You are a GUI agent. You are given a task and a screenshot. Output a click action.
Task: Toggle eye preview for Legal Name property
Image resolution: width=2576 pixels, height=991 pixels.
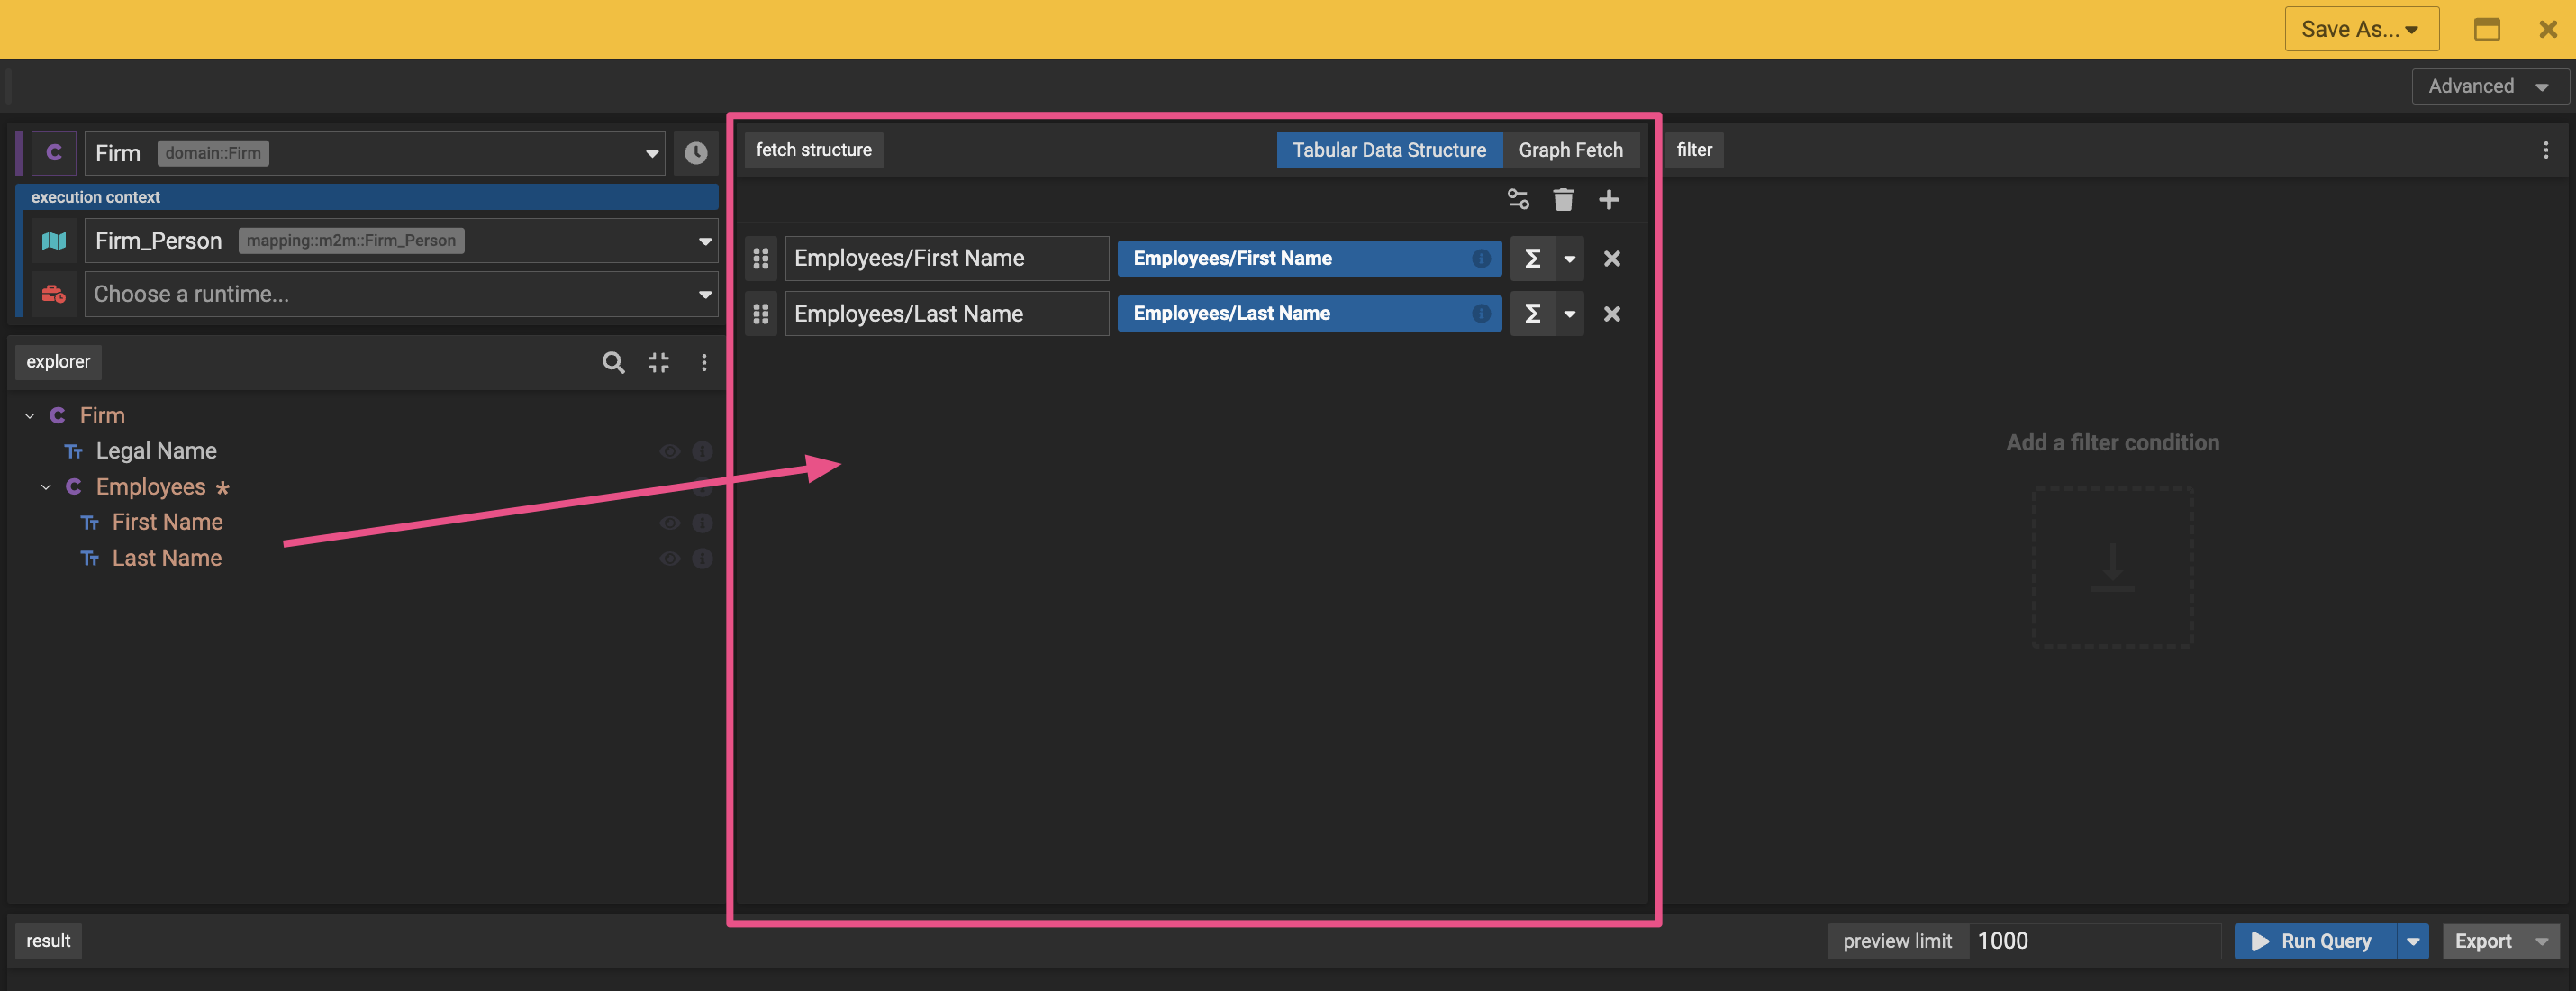coord(669,451)
